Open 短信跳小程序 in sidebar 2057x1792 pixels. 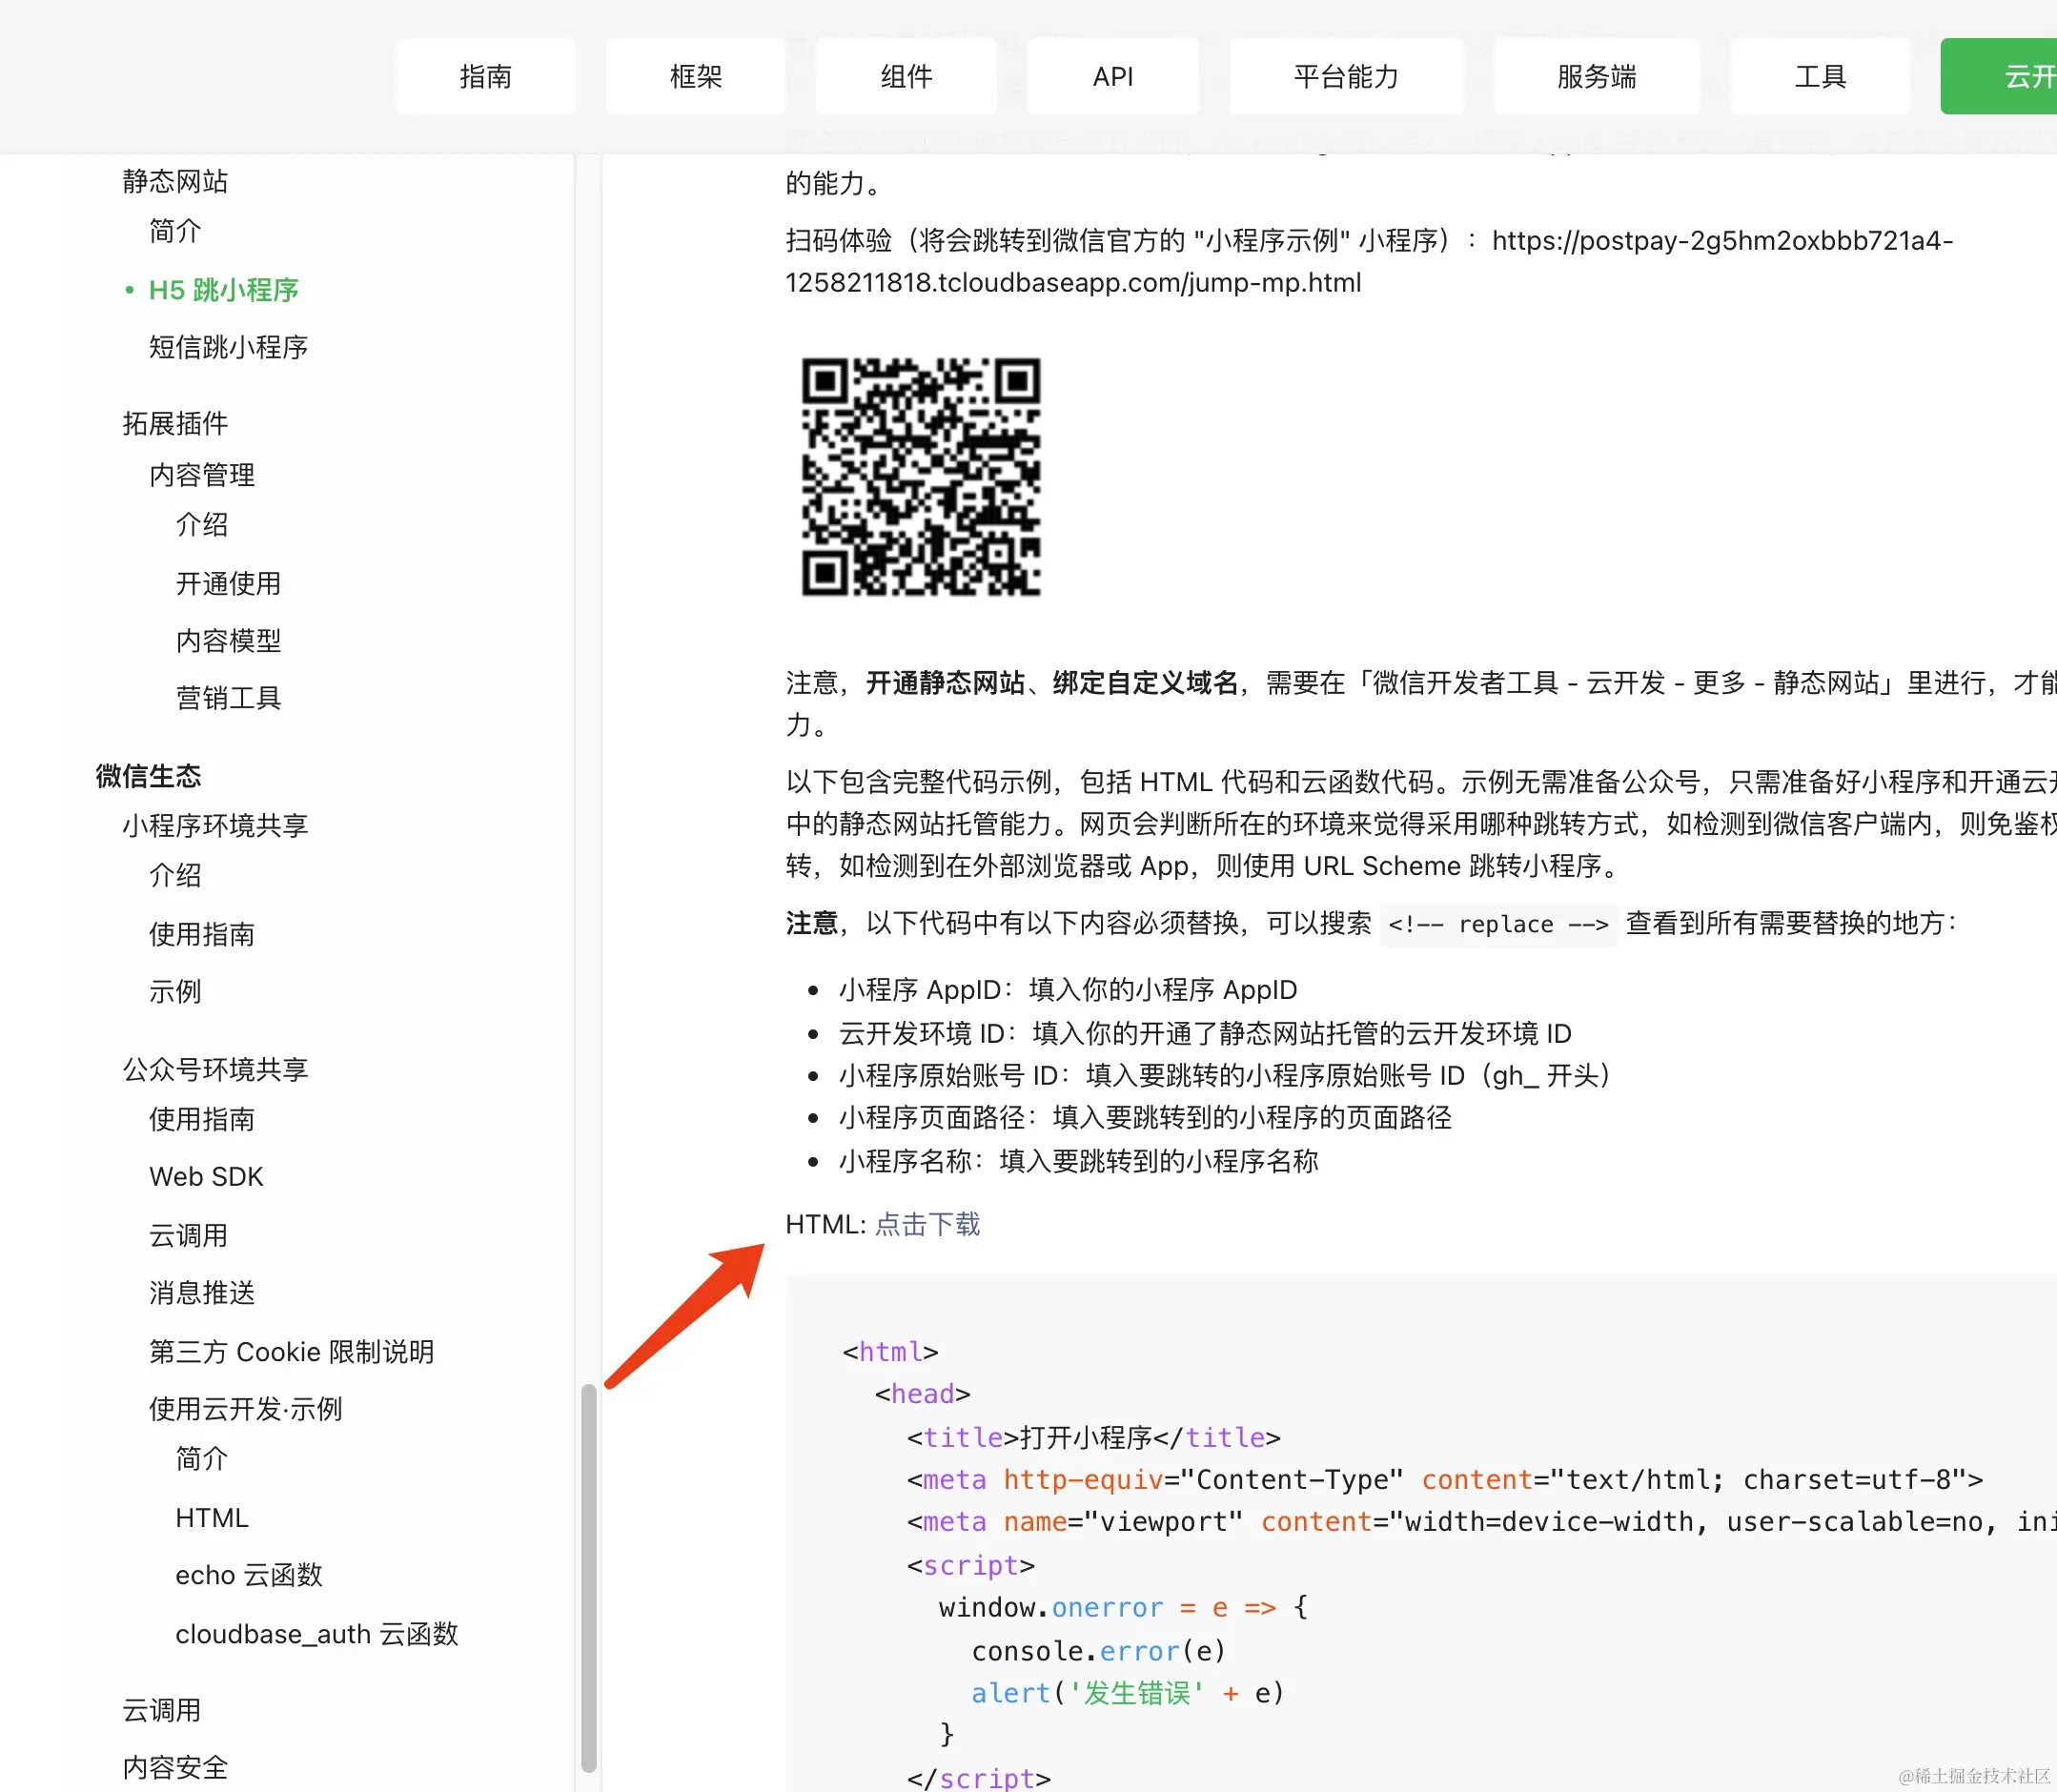click(x=228, y=347)
